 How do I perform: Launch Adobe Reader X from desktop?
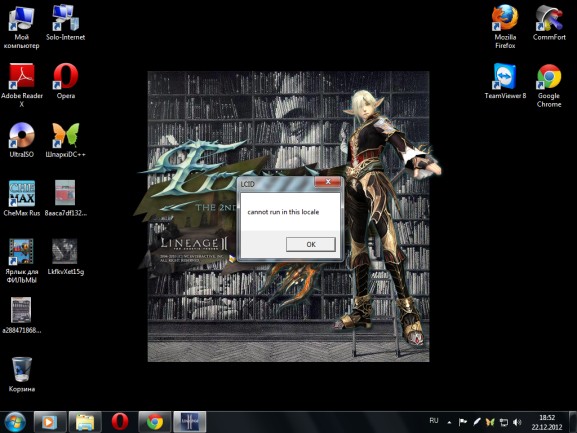tap(22, 85)
